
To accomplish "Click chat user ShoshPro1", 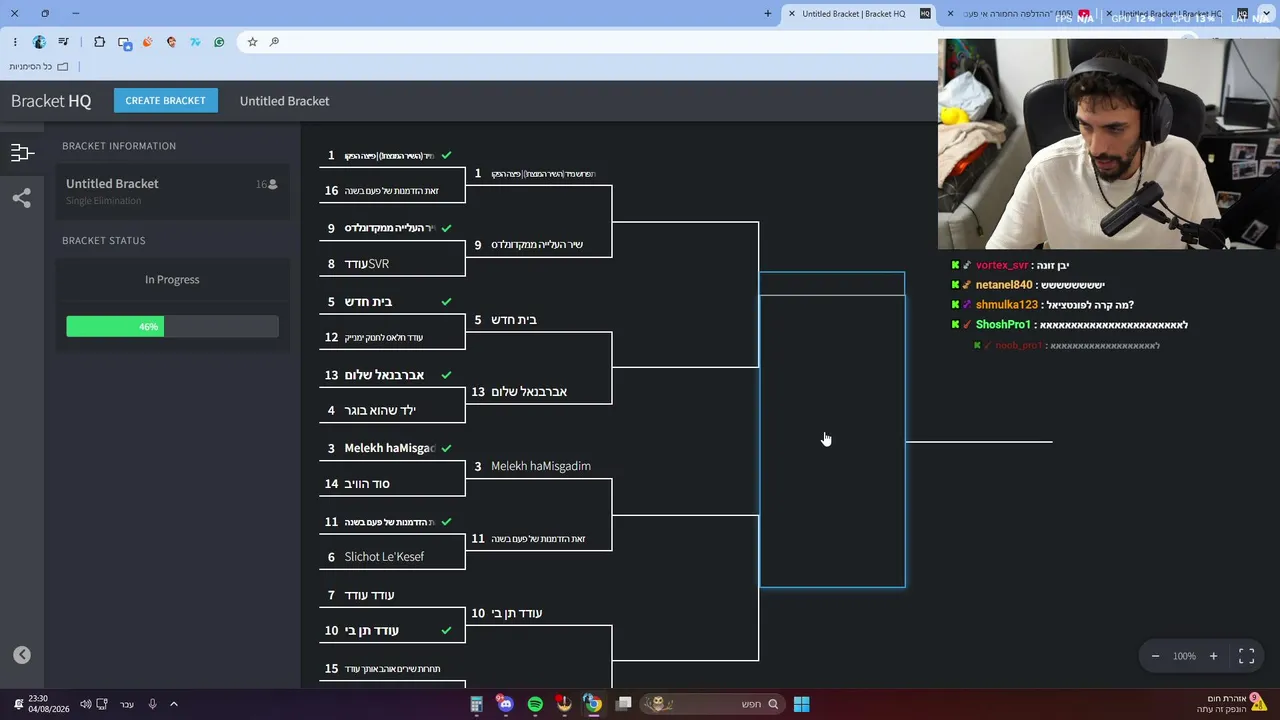I will pos(1003,325).
